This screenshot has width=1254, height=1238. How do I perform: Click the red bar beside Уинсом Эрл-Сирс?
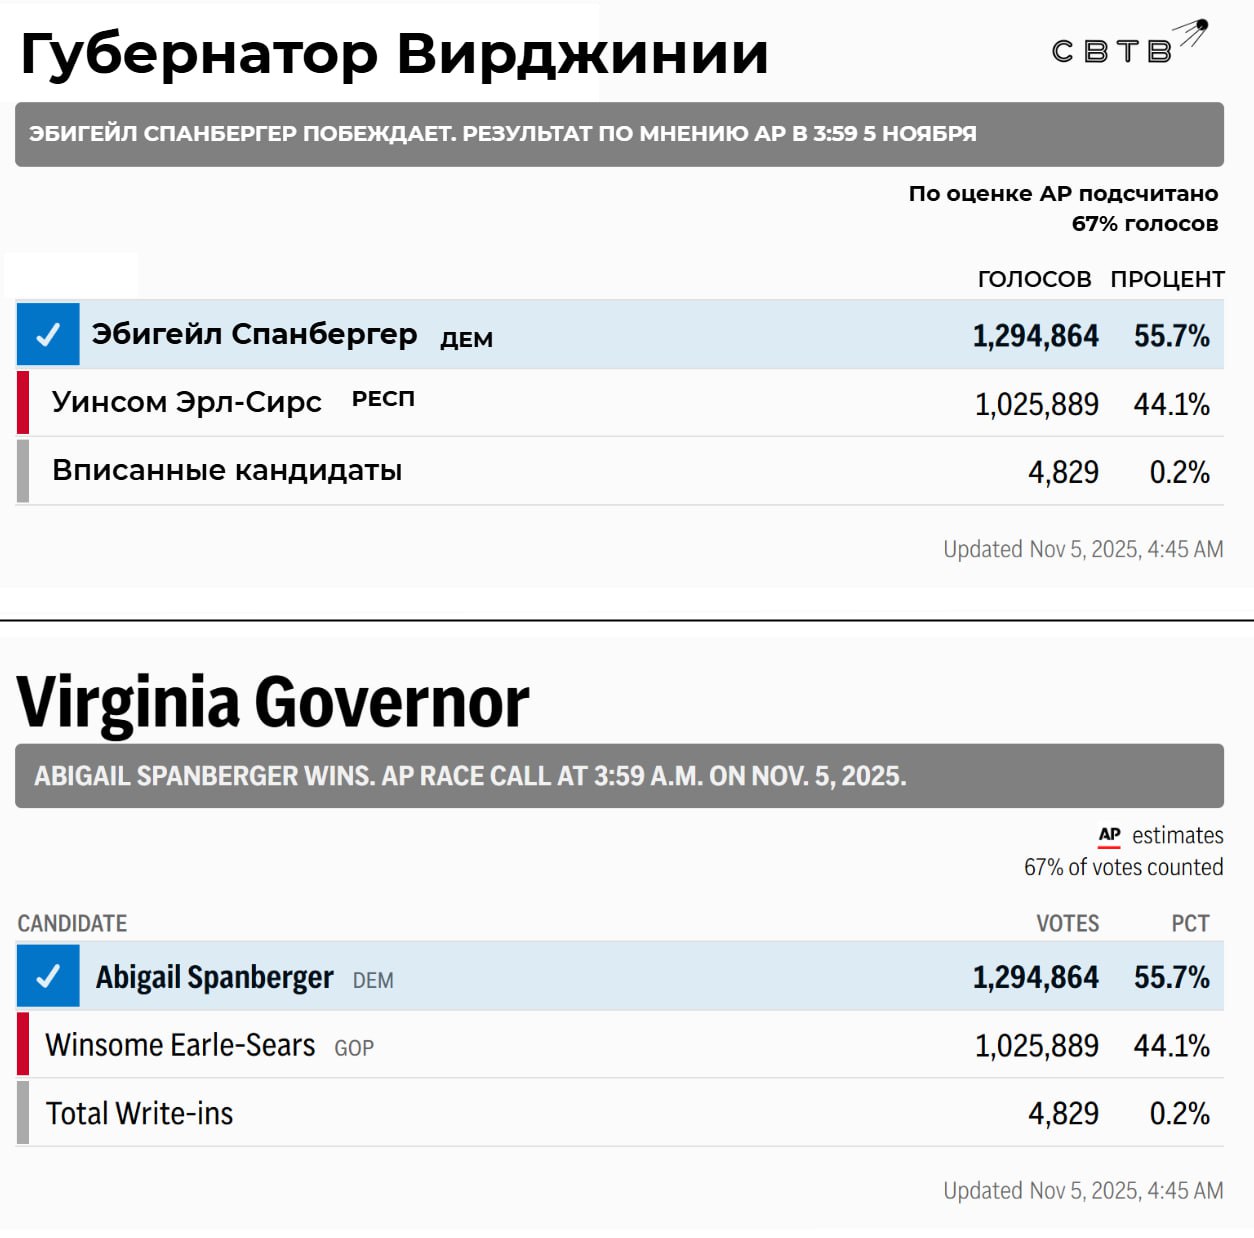coord(23,403)
